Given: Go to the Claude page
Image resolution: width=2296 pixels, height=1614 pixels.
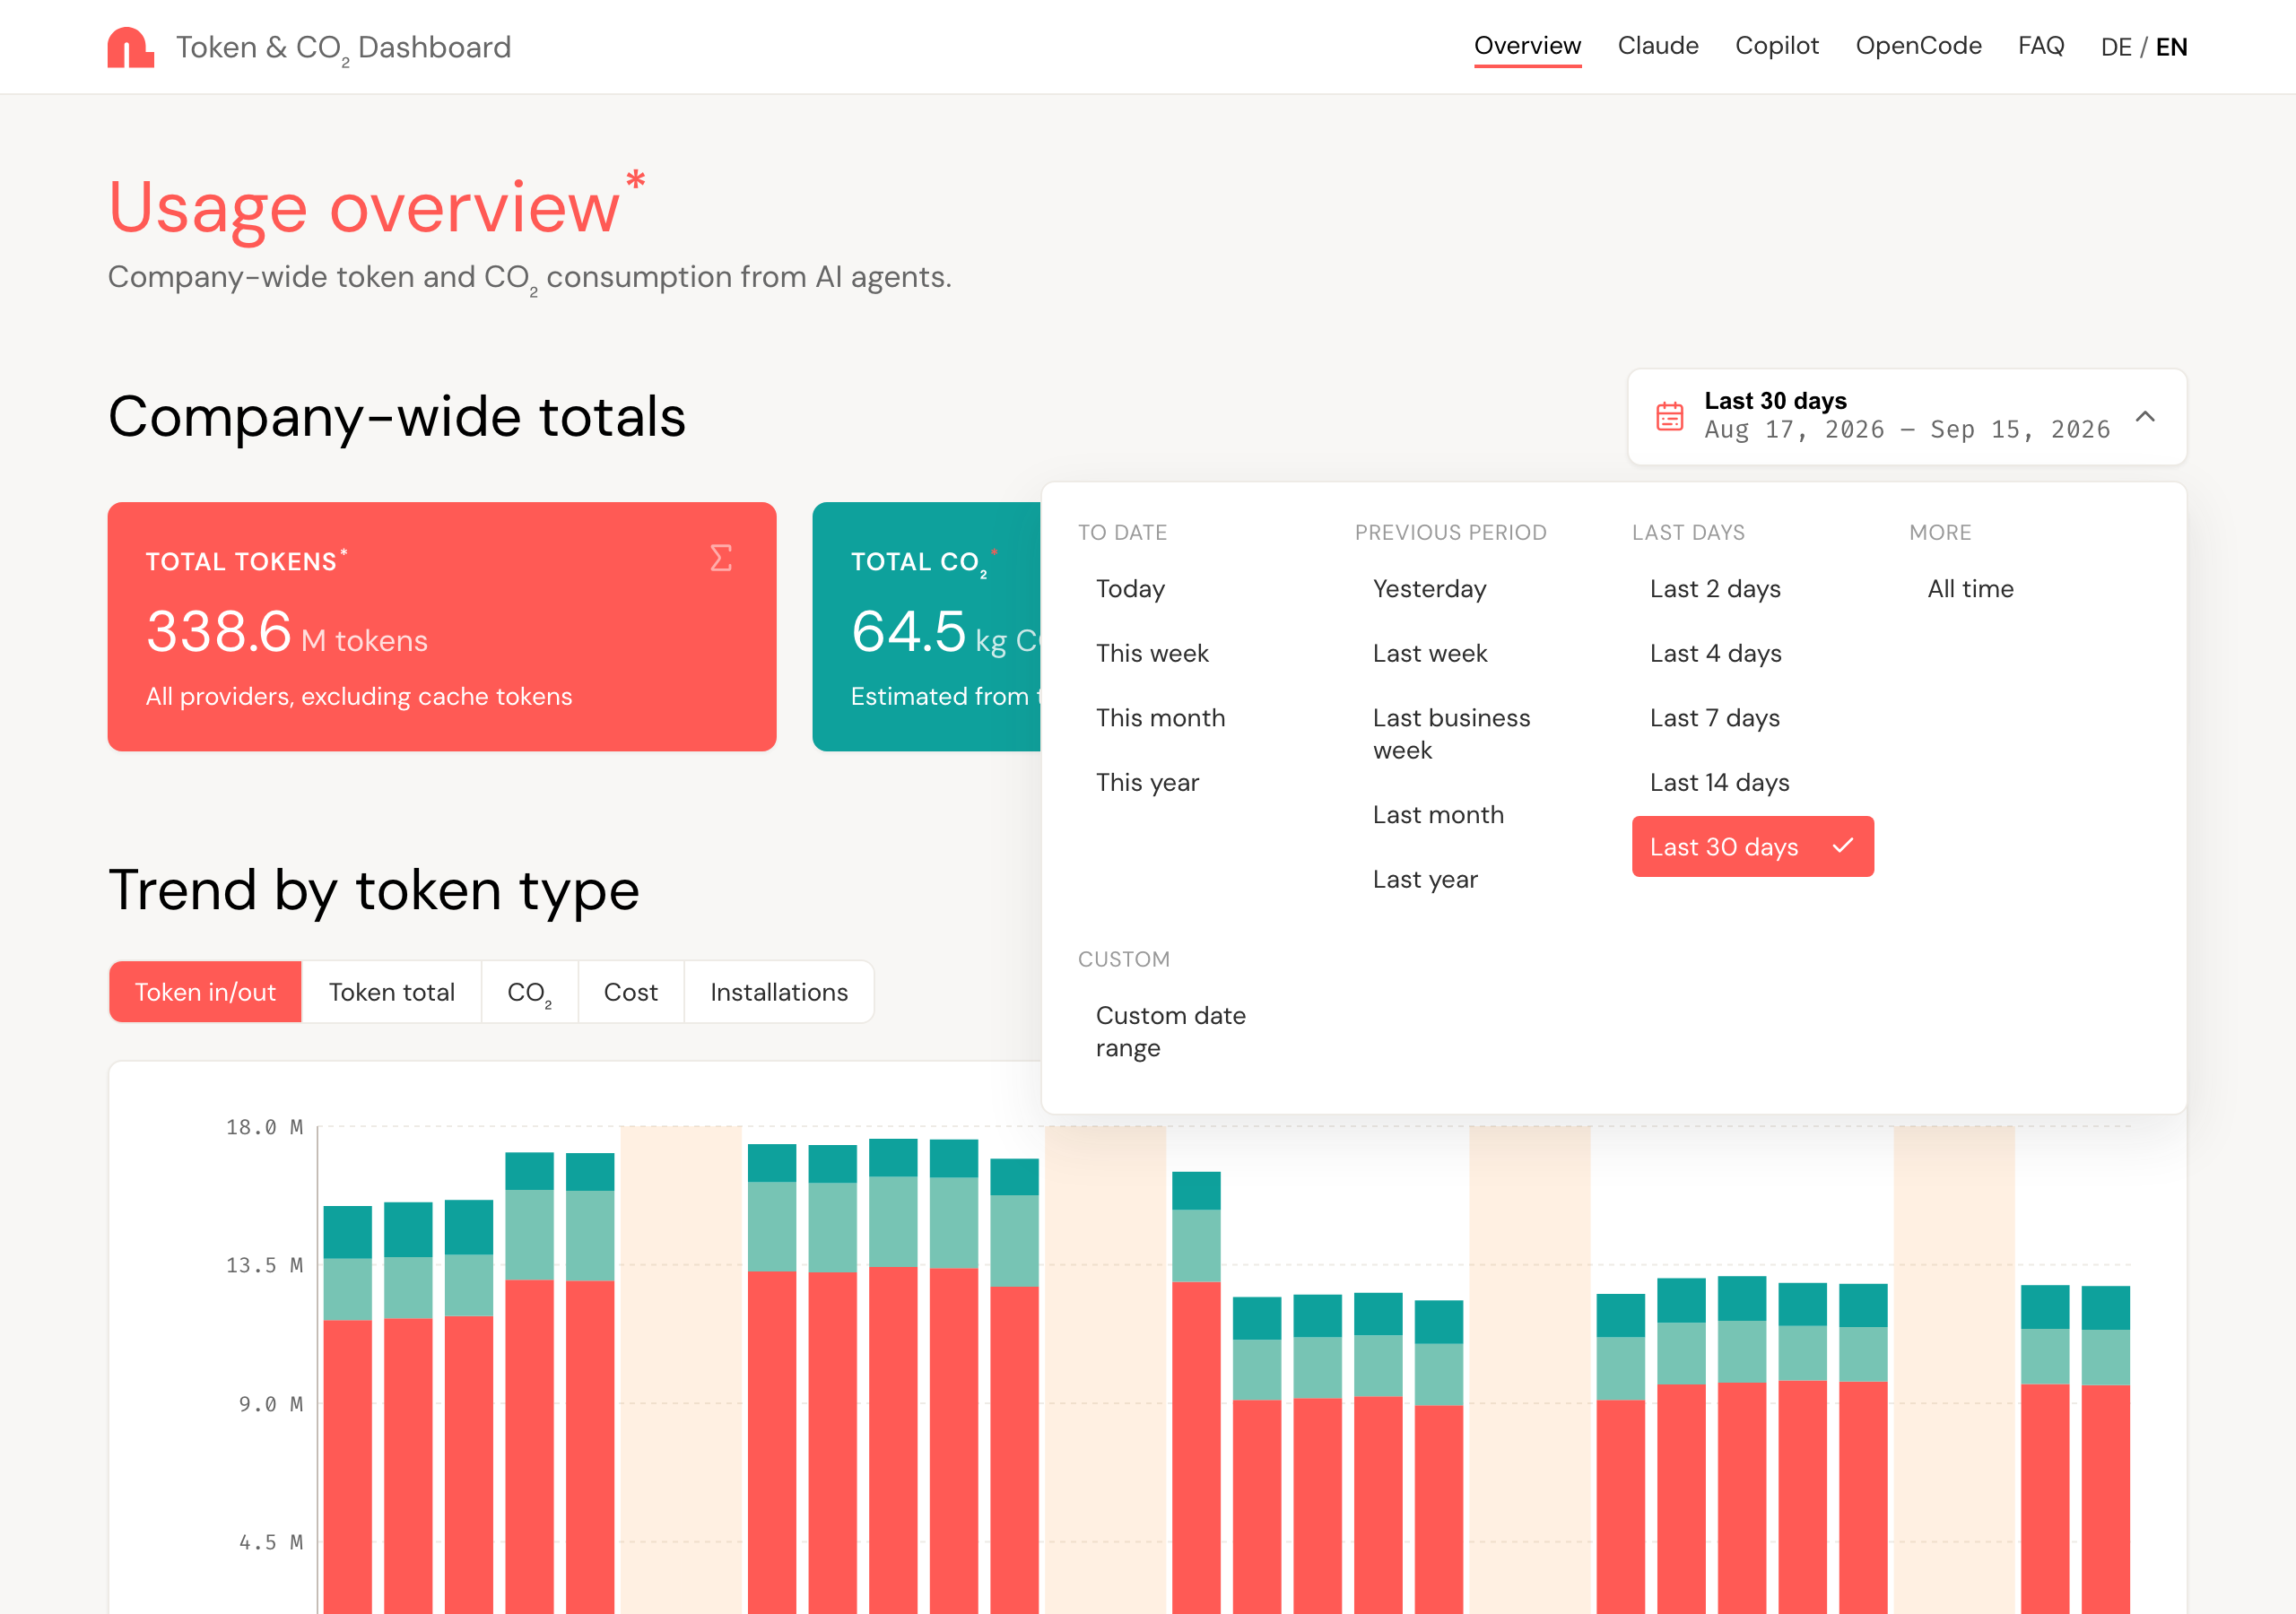Looking at the screenshot, I should pyautogui.click(x=1658, y=46).
